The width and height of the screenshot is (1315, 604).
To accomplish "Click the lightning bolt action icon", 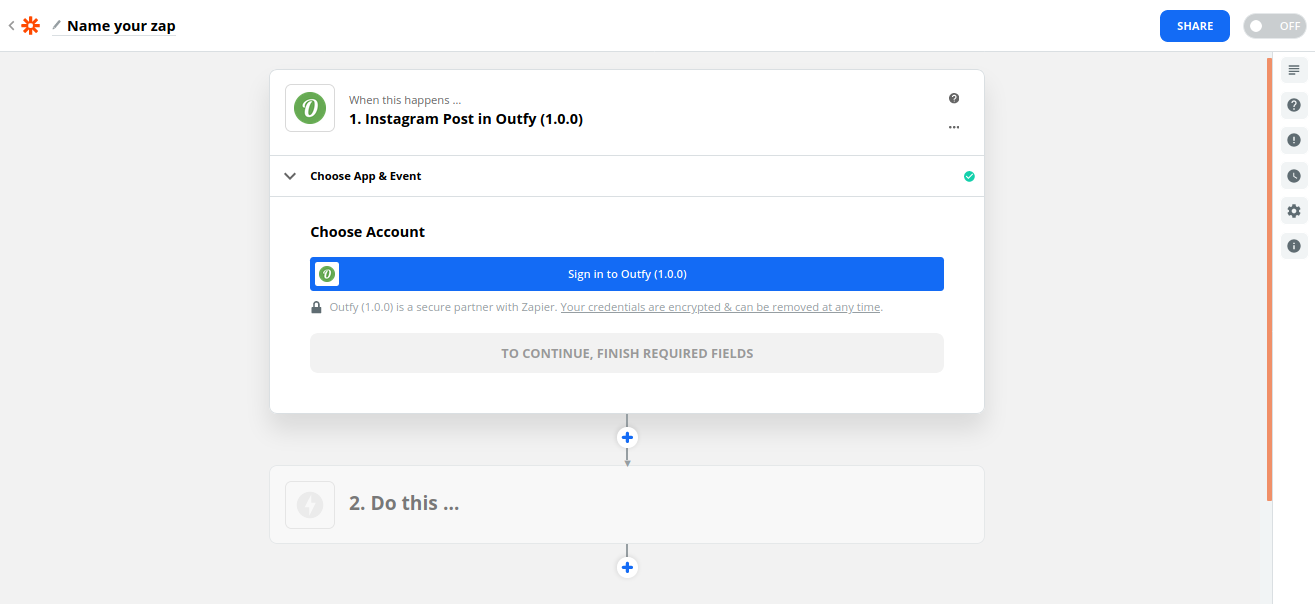I will click(310, 505).
